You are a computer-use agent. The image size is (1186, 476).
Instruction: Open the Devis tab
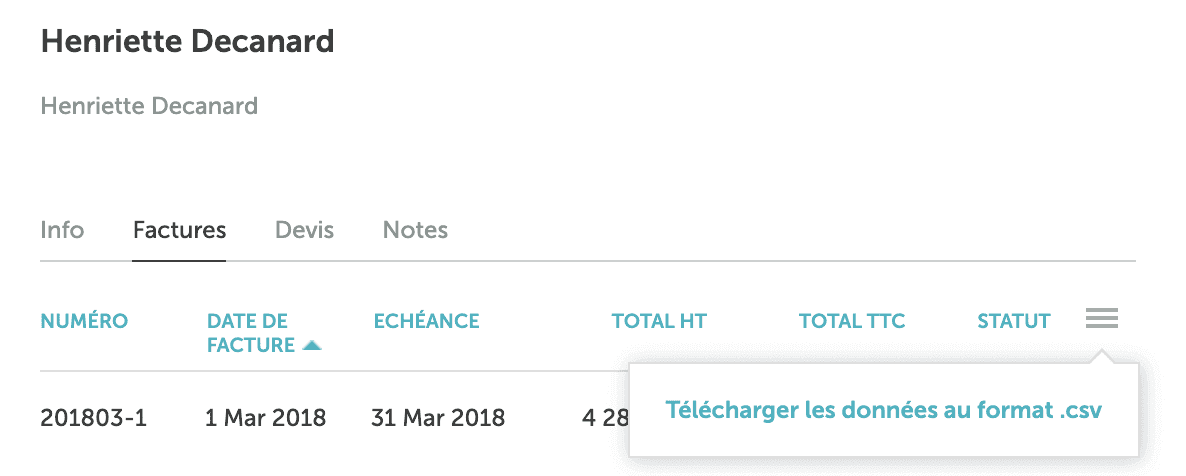coord(304,230)
